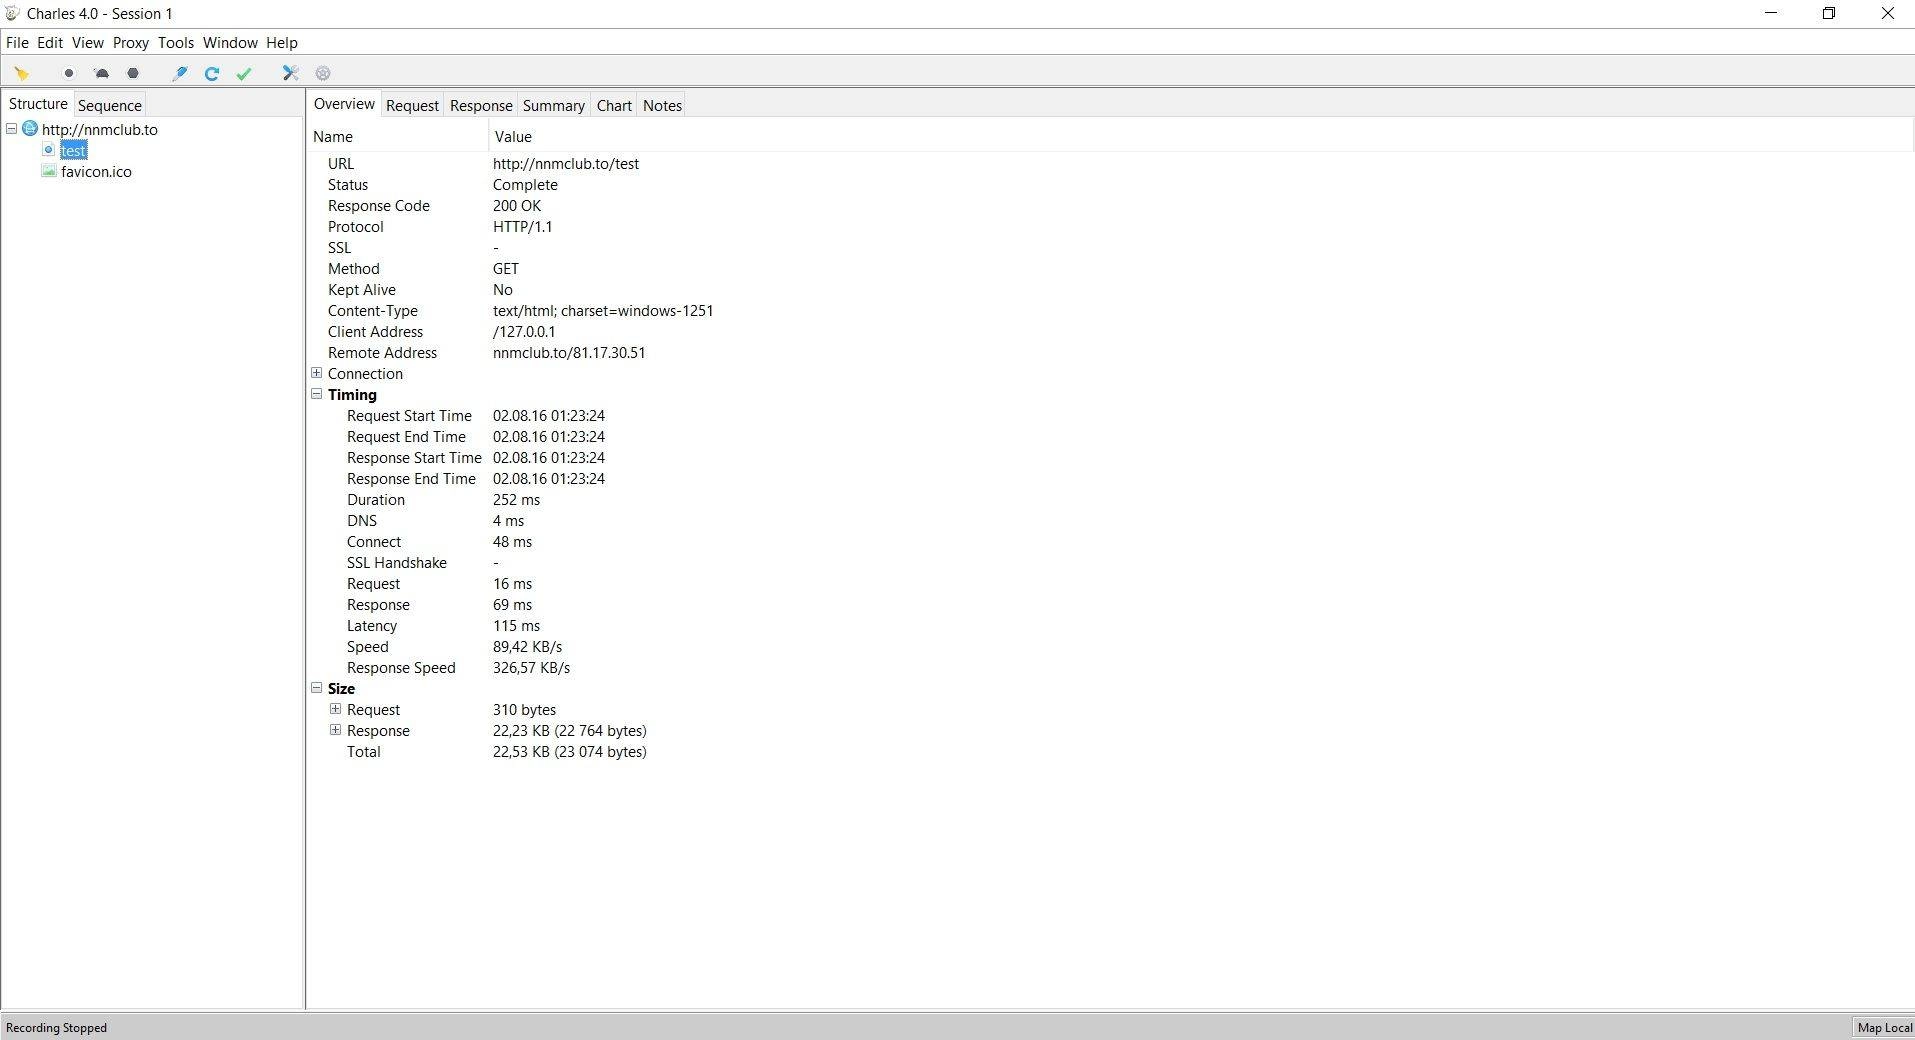Open the Summary tab
The image size is (1915, 1040).
554,105
